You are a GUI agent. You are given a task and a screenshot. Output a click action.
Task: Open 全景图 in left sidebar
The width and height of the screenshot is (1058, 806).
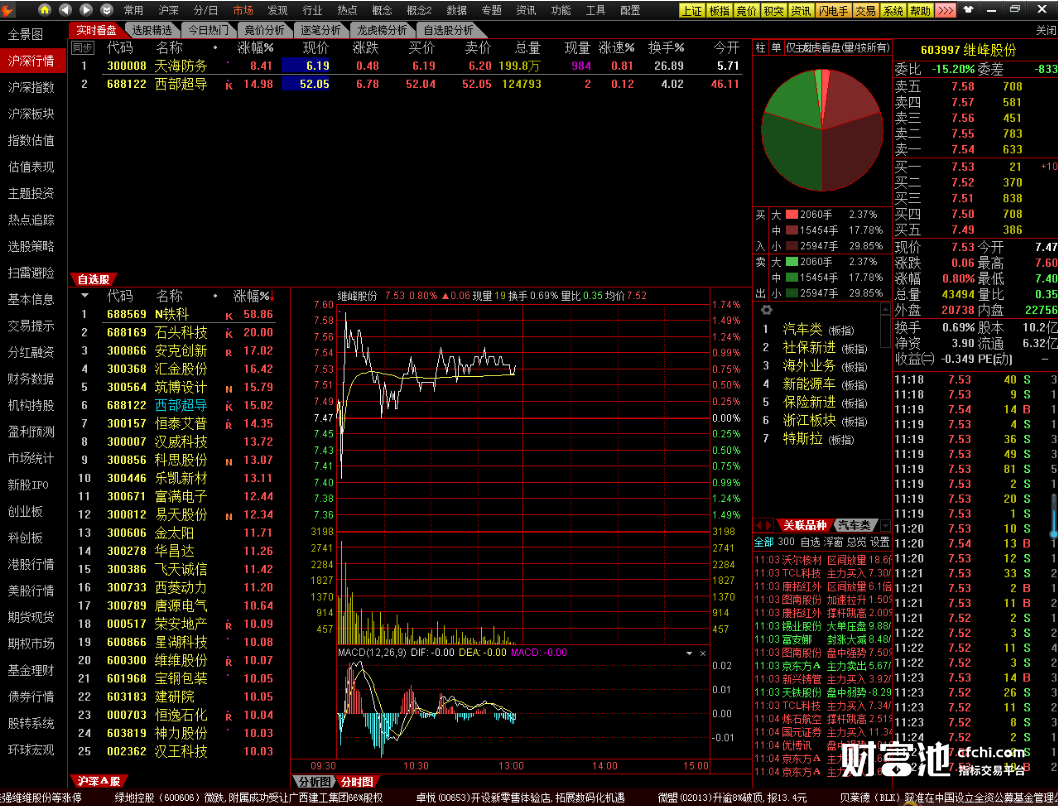26,34
